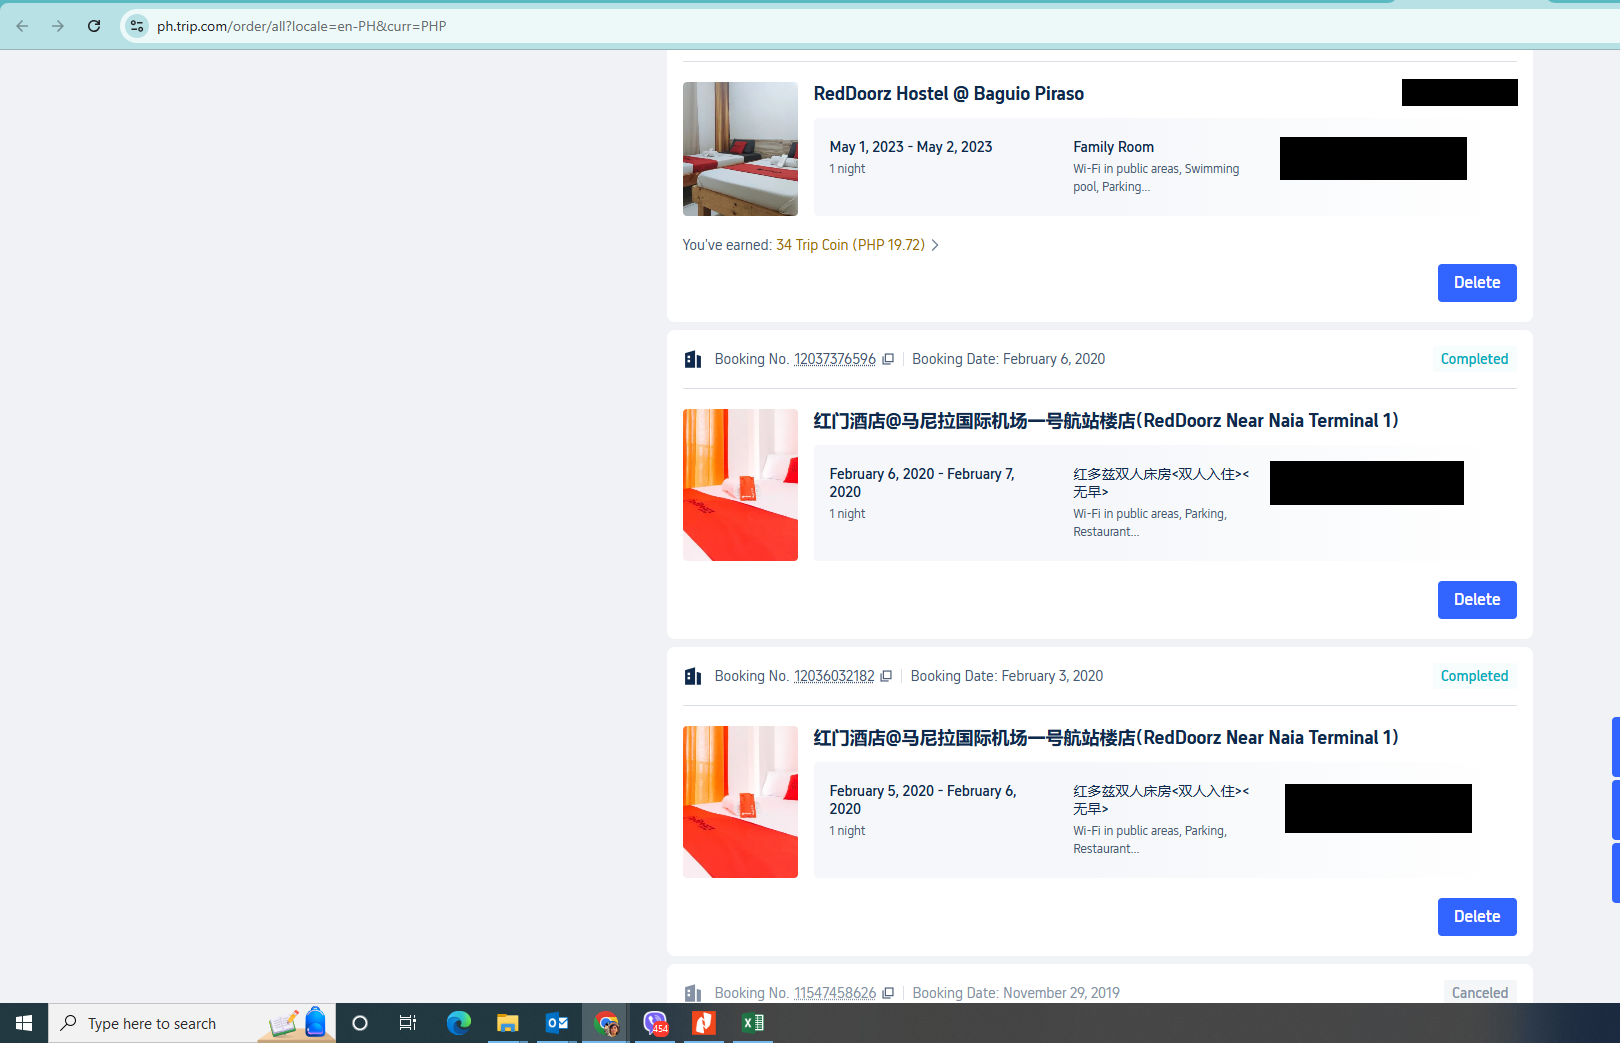
Task: Open the site information icon beside the URL
Action: coord(137,26)
